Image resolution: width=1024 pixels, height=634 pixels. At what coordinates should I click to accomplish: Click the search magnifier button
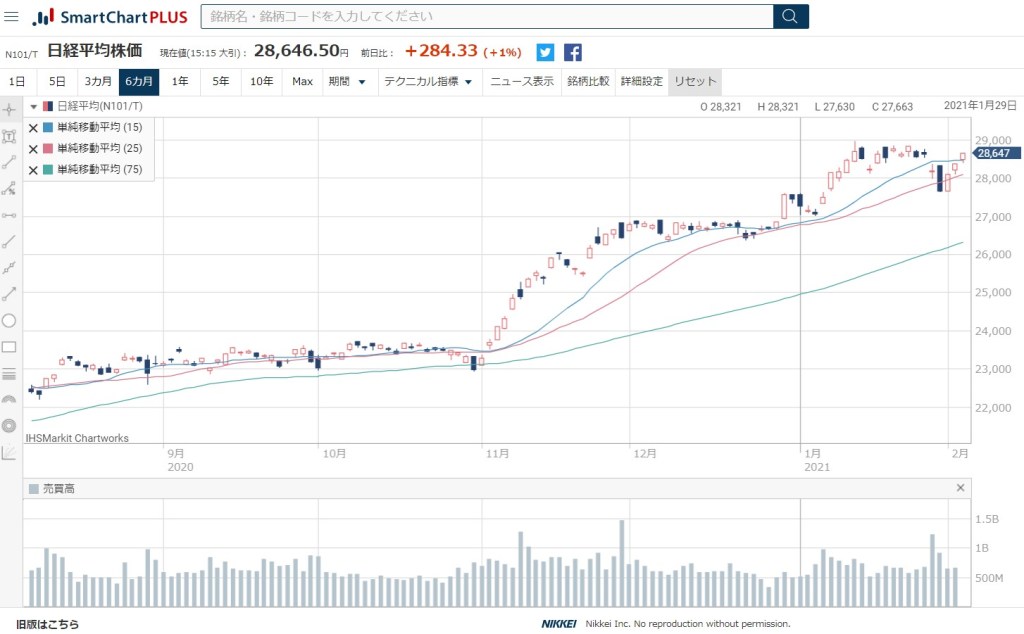[x=790, y=16]
